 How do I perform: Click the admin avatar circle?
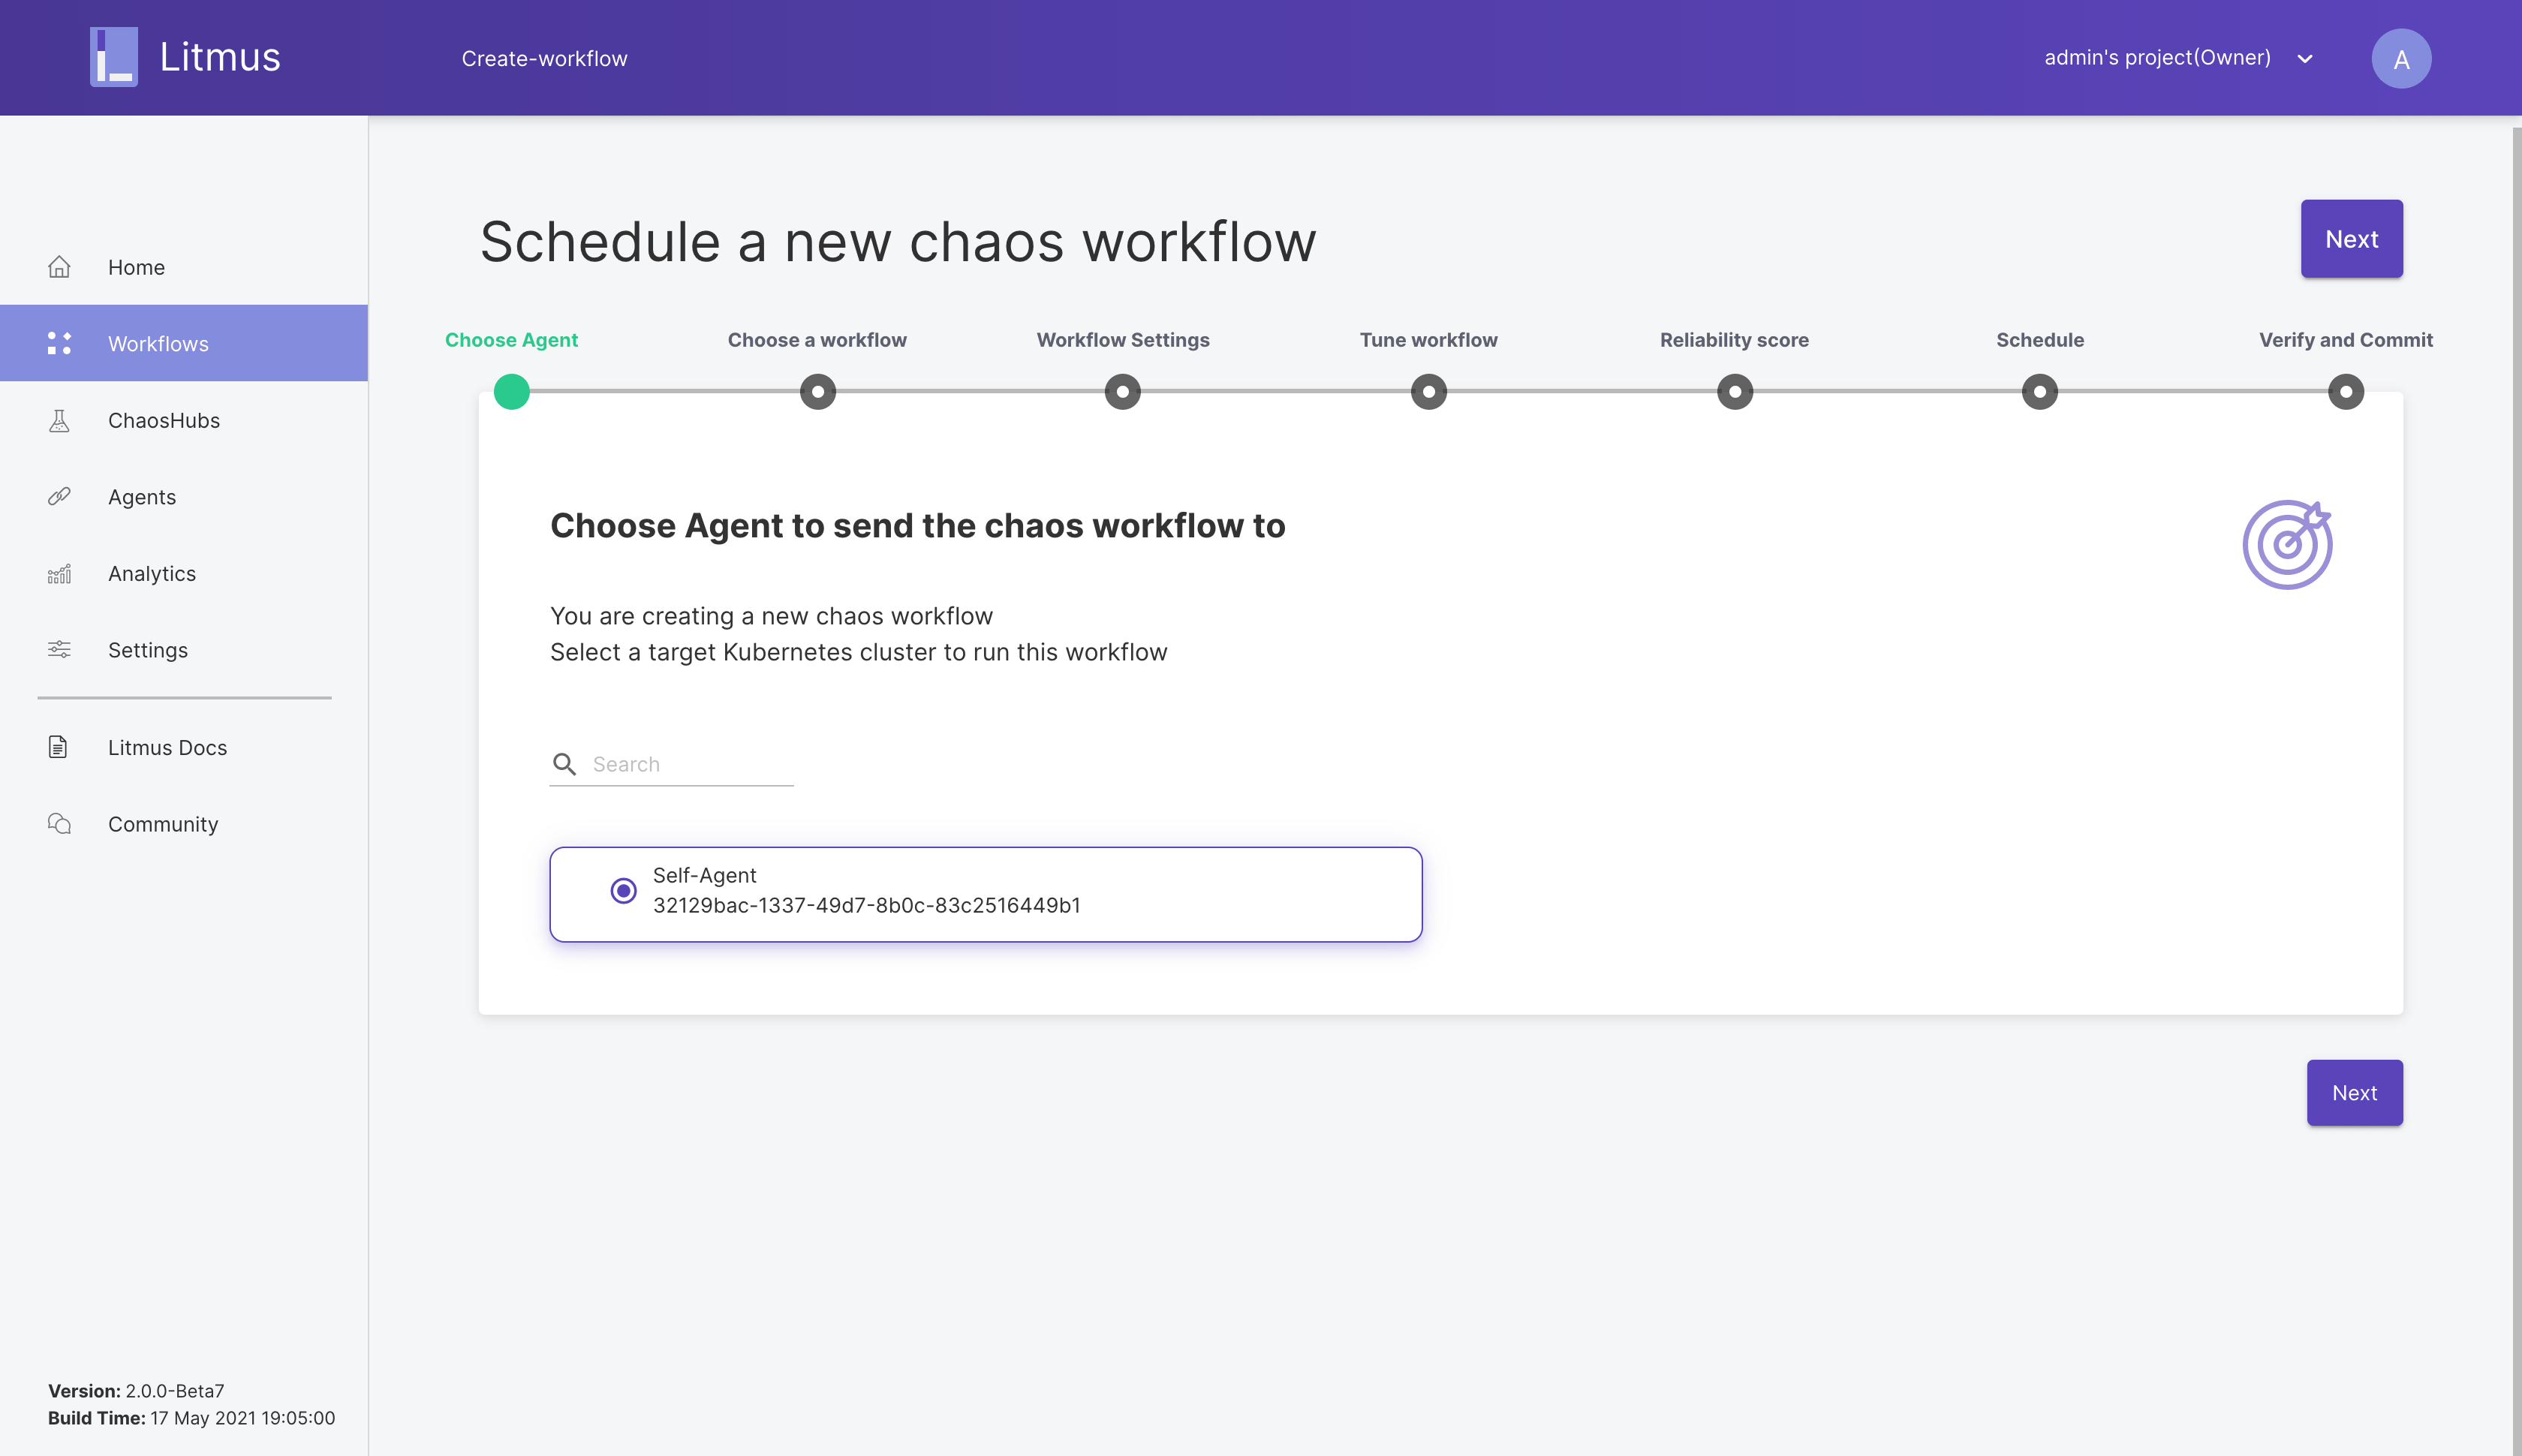2400,58
